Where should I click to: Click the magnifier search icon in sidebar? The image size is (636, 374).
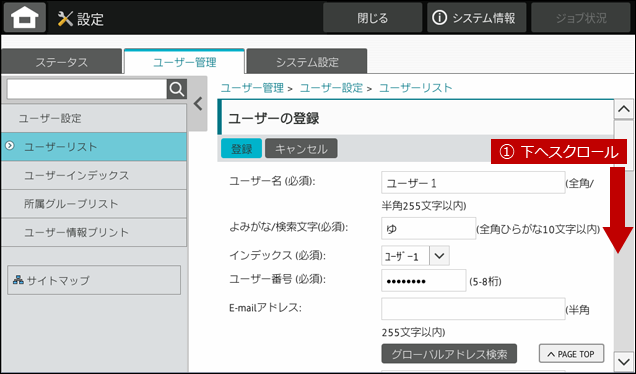click(x=177, y=89)
